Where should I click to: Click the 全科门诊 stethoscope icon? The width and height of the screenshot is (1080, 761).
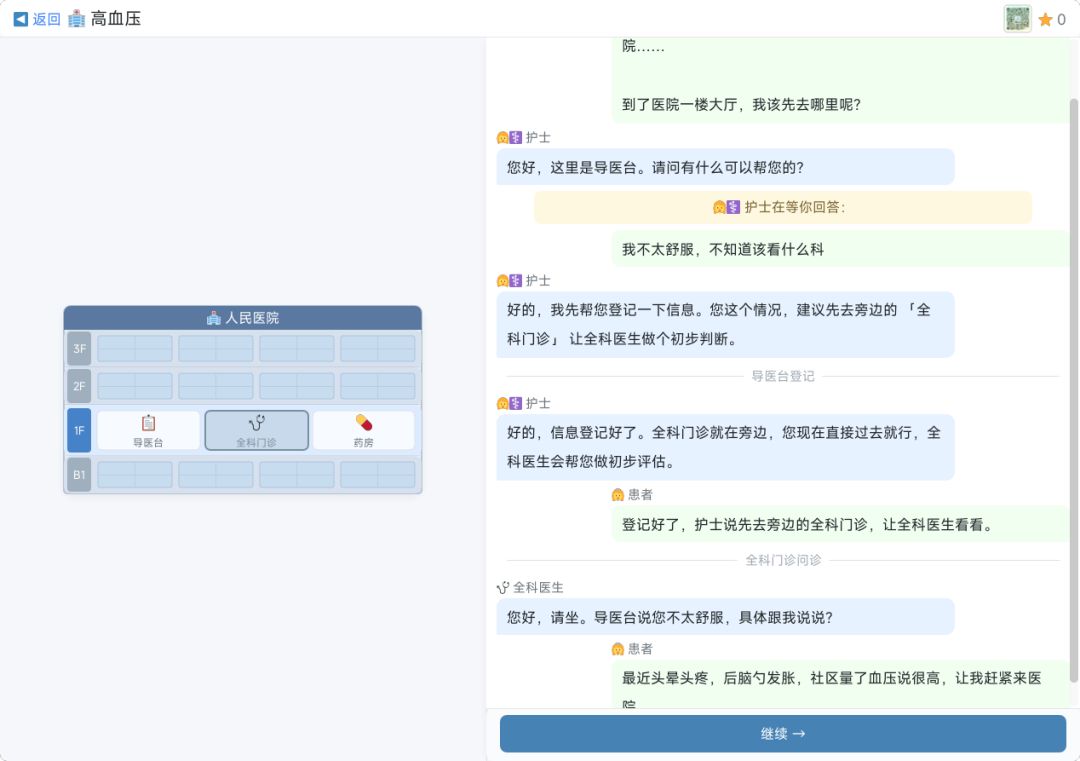pyautogui.click(x=257, y=423)
